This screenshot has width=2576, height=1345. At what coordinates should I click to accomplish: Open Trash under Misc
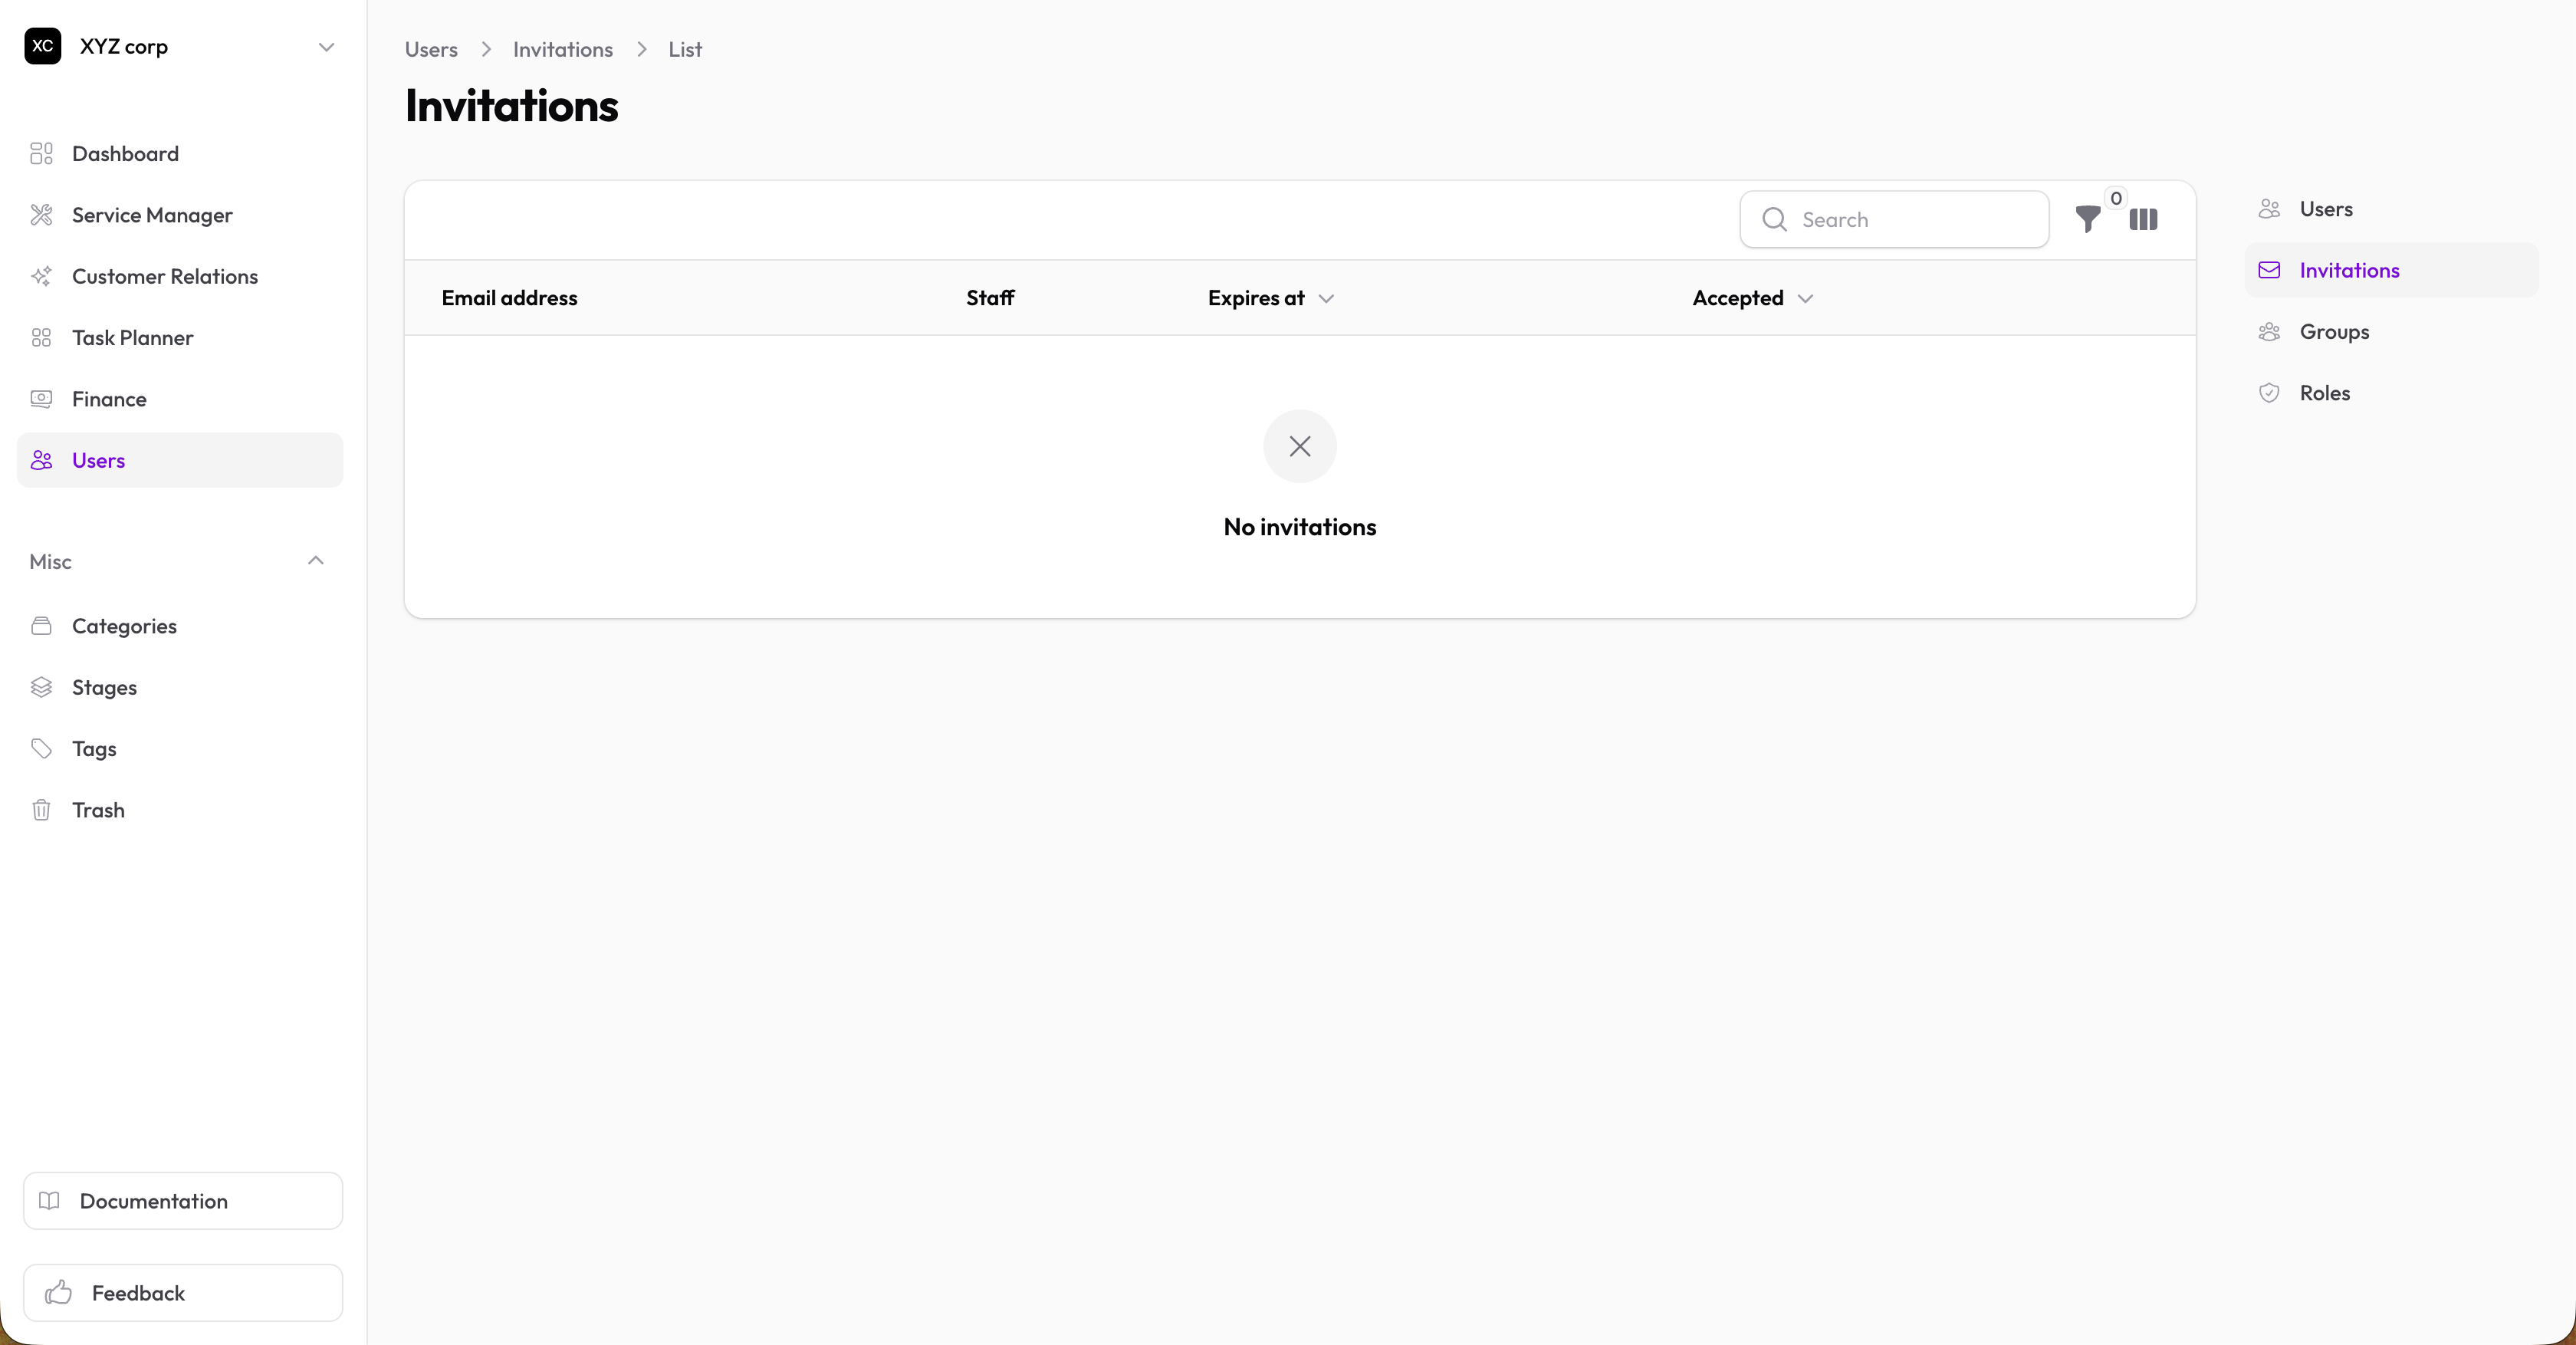point(180,810)
